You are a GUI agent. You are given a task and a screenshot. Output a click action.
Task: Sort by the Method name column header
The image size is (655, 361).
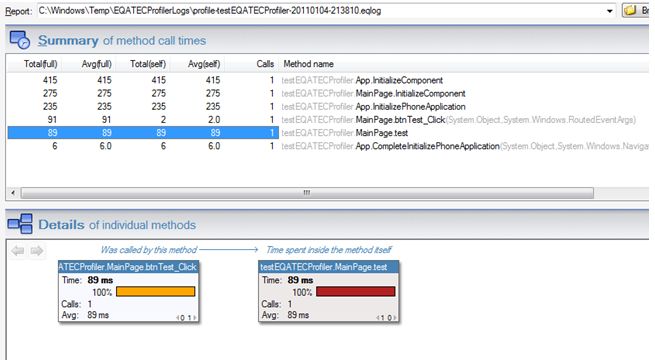click(308, 64)
